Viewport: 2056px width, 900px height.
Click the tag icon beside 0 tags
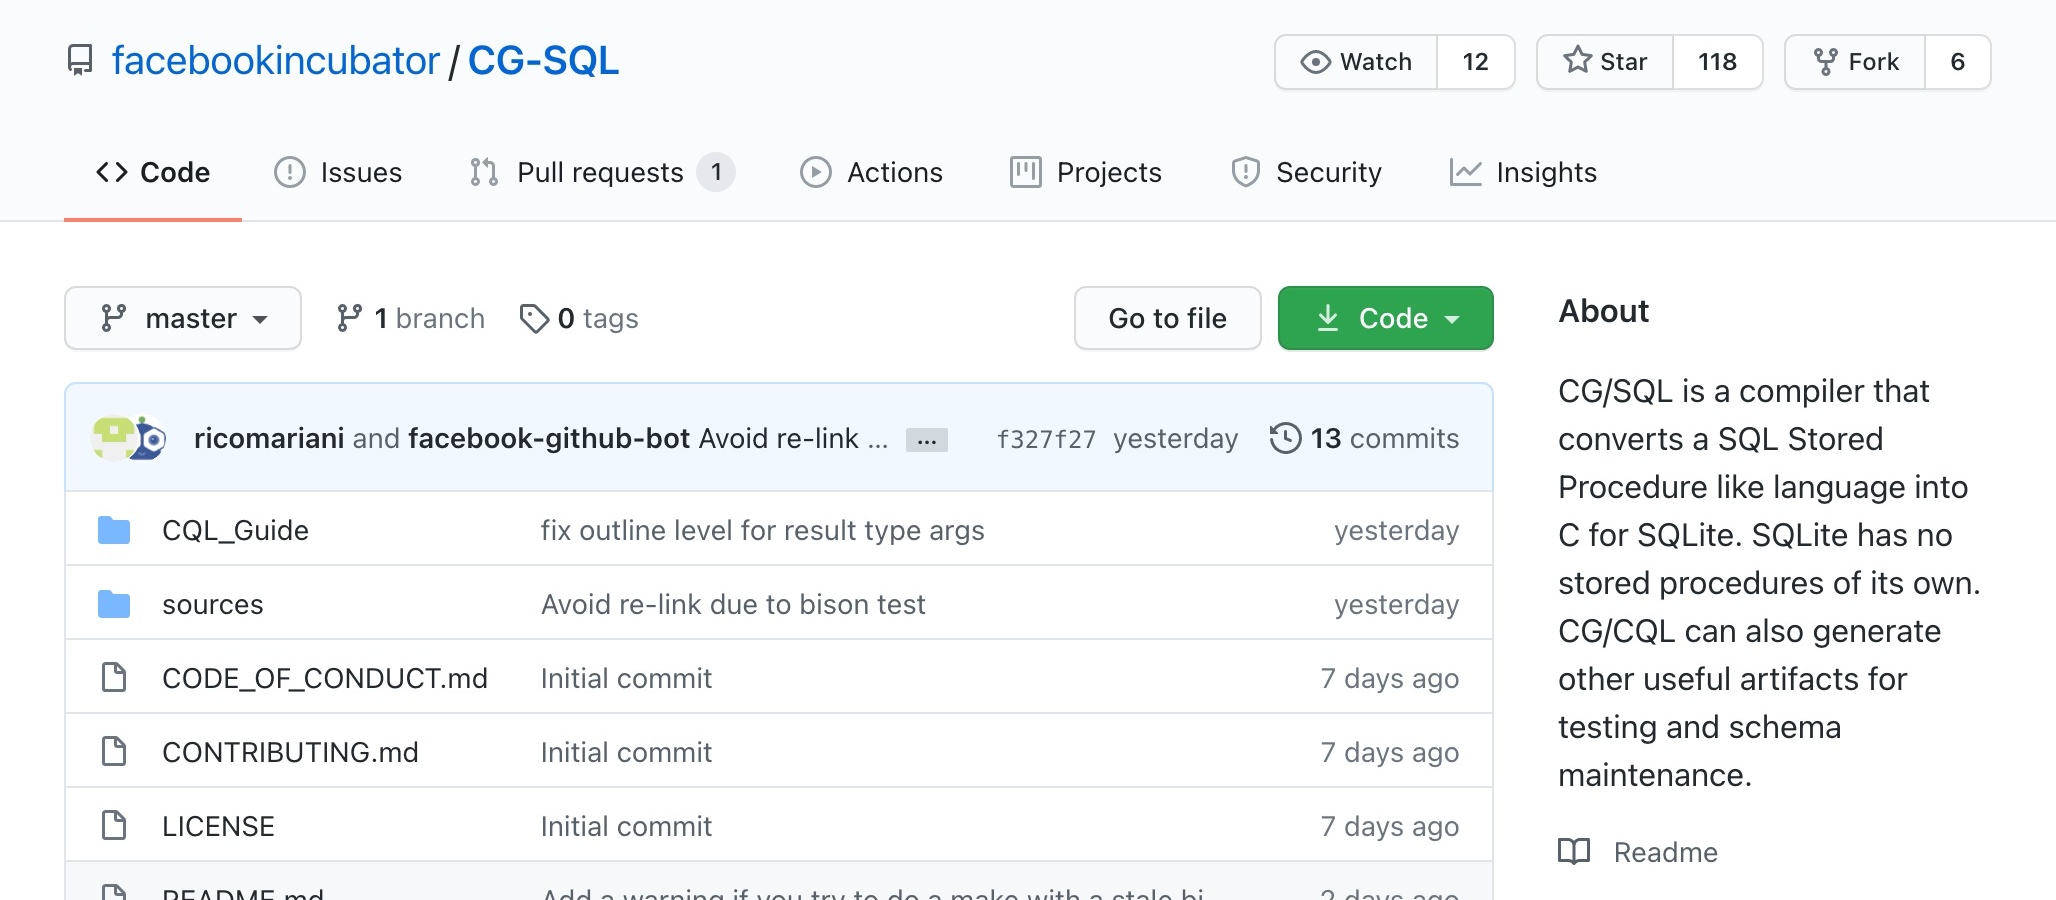[533, 318]
